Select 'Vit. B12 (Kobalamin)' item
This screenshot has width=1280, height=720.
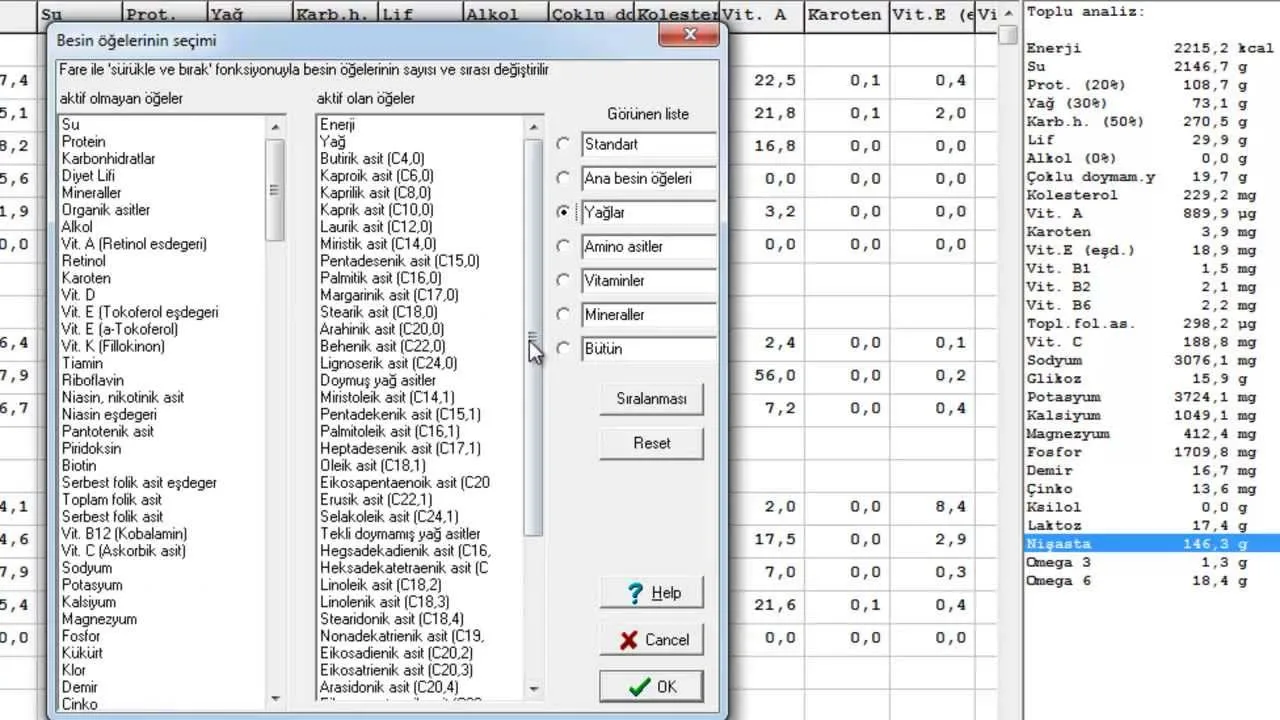click(124, 533)
